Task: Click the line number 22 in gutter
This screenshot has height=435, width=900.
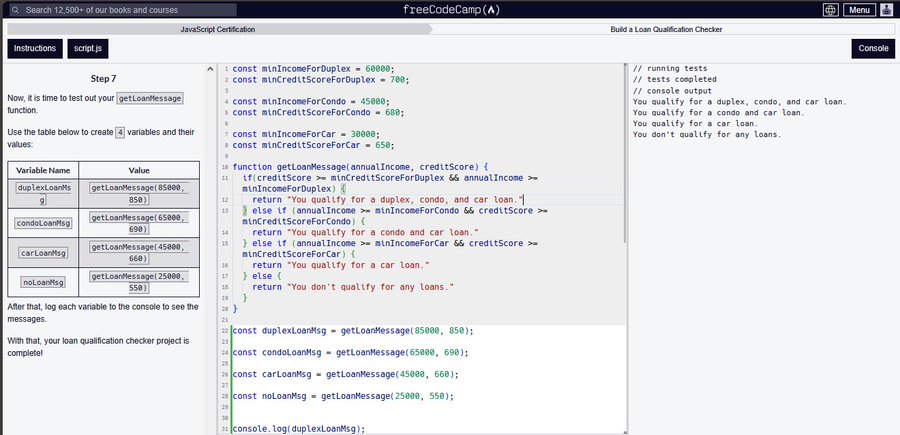Action: coord(224,331)
